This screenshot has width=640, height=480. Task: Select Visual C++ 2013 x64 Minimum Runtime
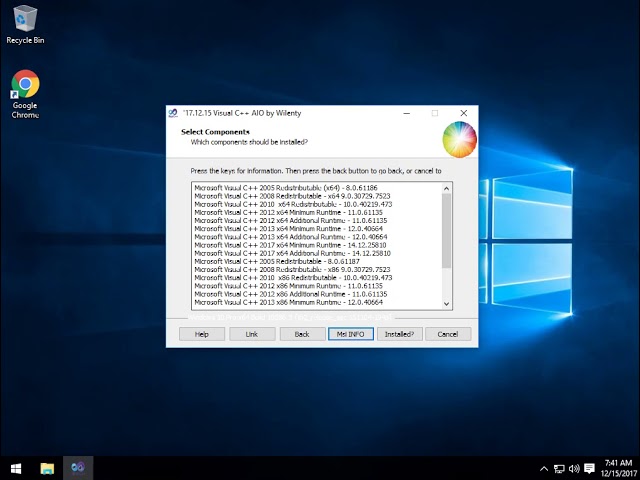288,229
